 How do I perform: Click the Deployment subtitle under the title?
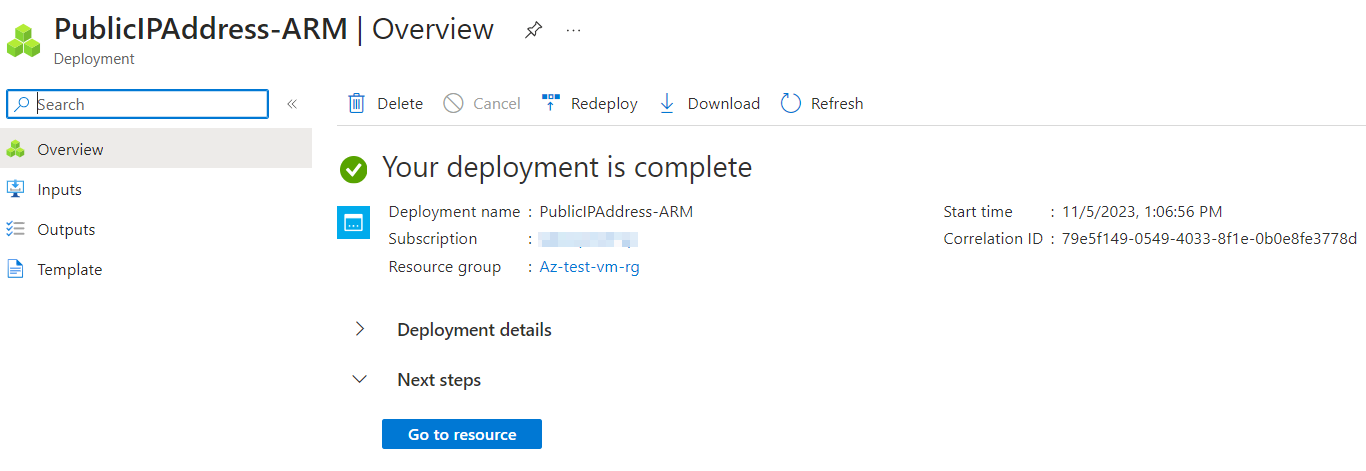[x=94, y=59]
